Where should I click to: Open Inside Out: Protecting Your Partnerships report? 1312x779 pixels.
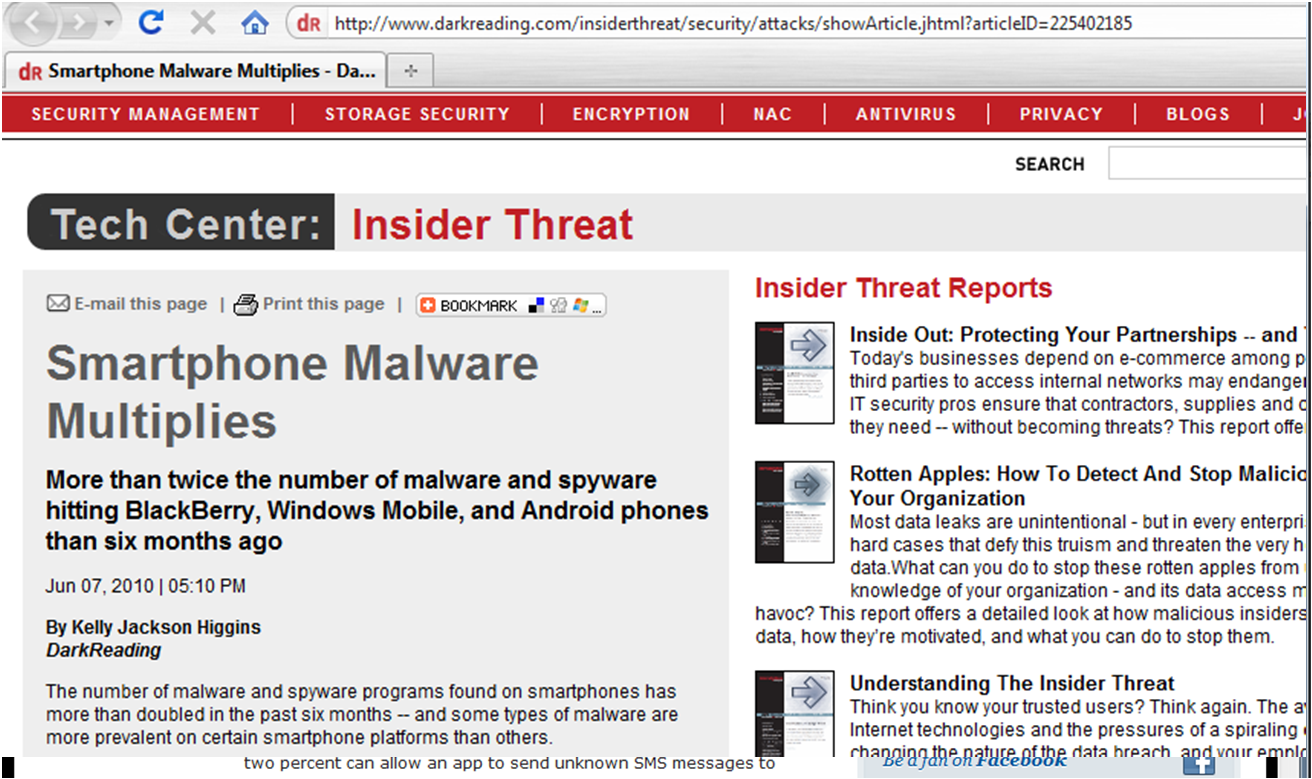(x=1080, y=334)
